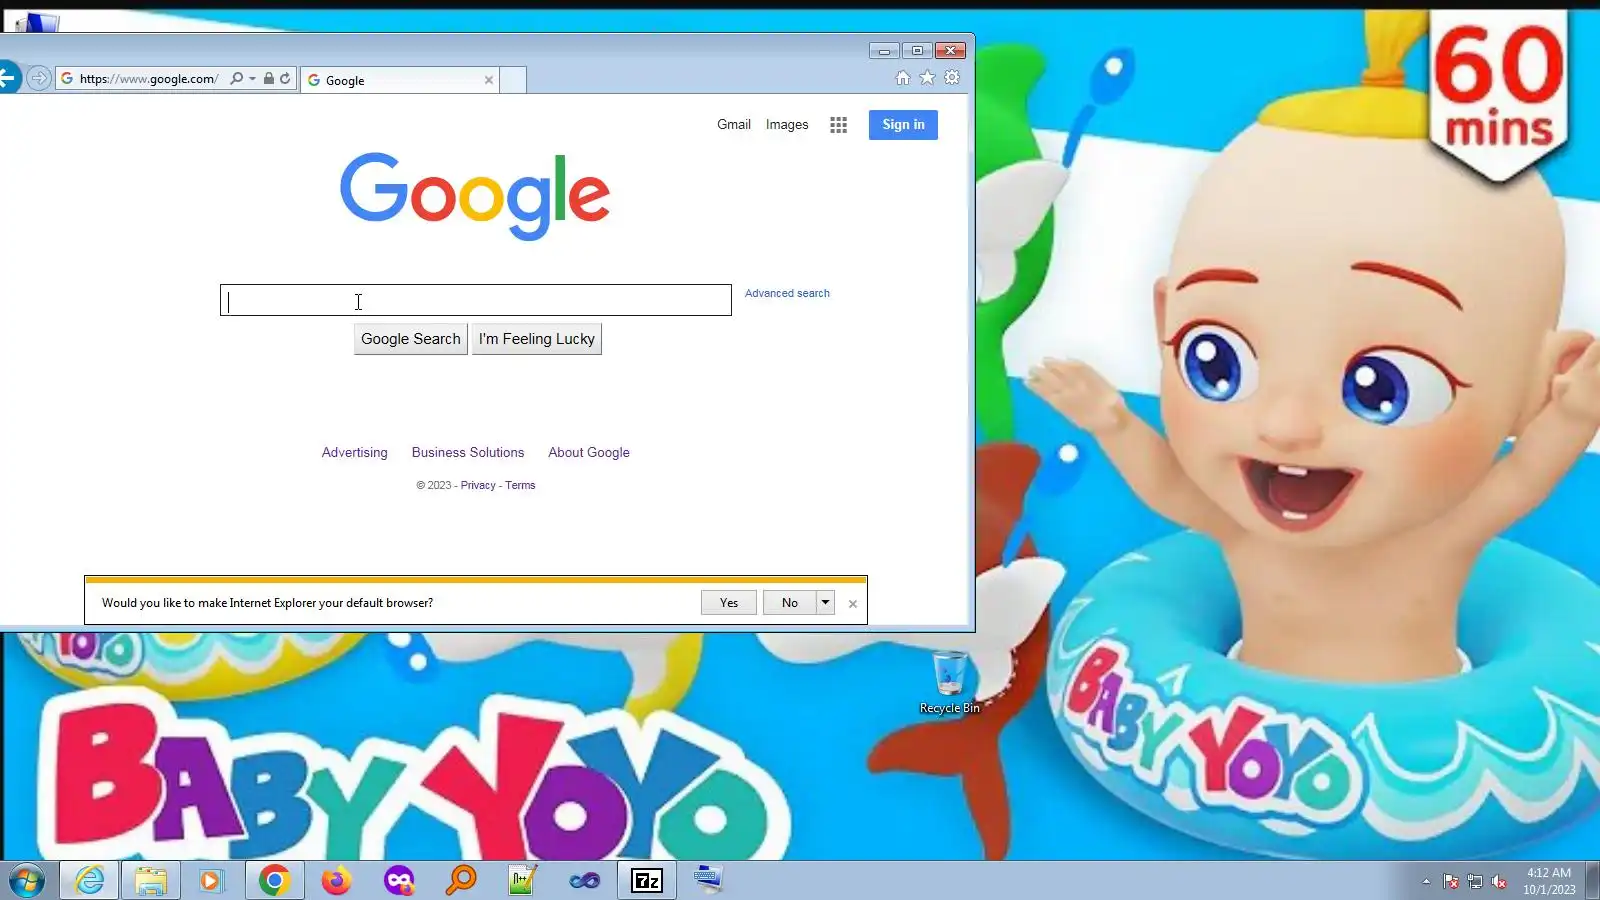This screenshot has width=1600, height=900.
Task: Click the network tray icon
Action: click(1475, 881)
